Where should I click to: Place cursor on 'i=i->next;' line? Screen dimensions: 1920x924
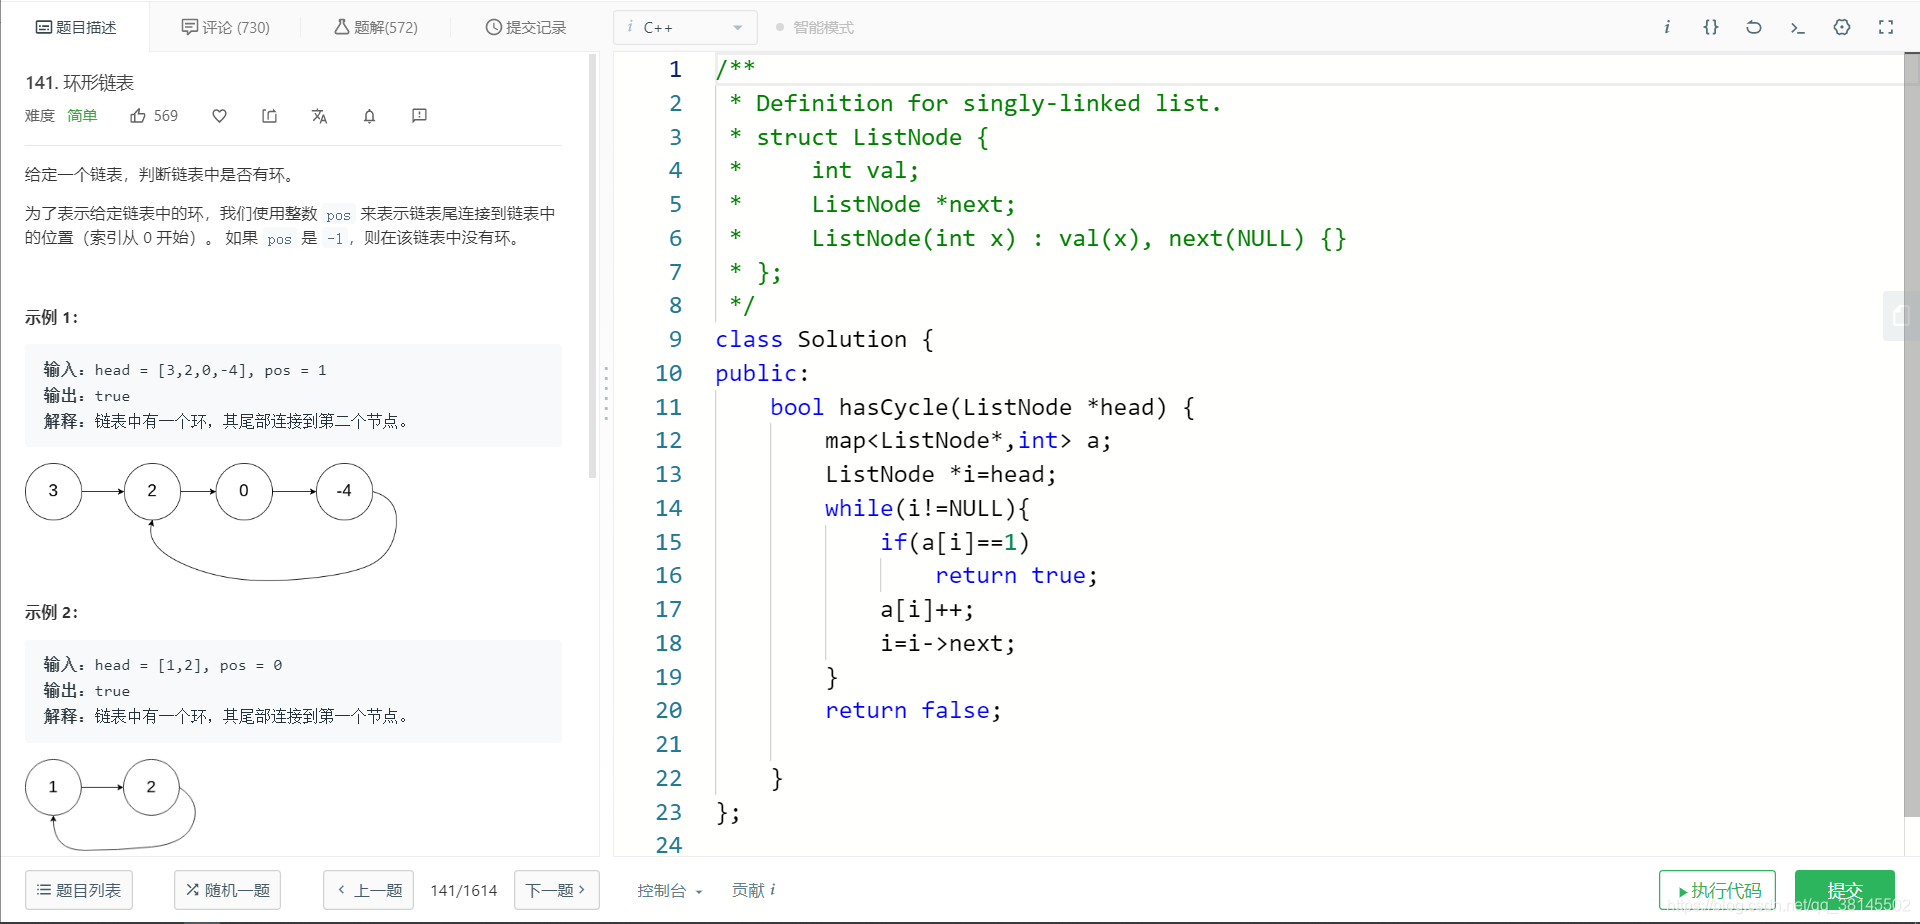click(x=947, y=644)
